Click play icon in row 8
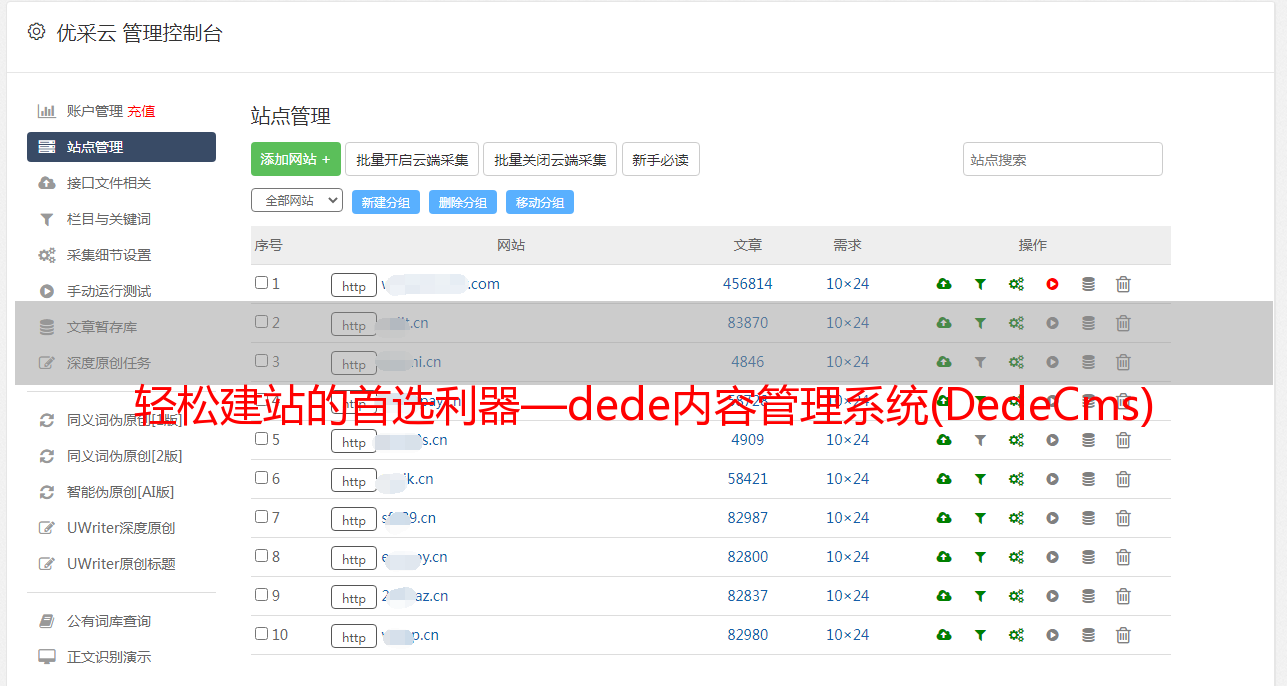Screen dimensions: 1287x686 [1052, 557]
